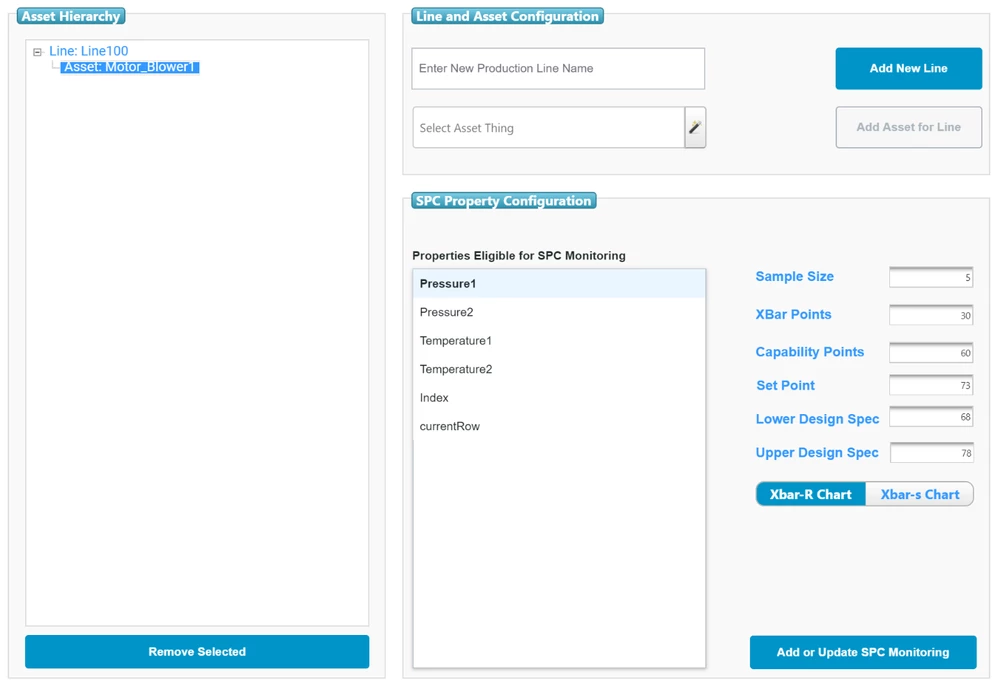Click the Lower Design Spec value field
The height and width of the screenshot is (686, 998).
(931, 417)
